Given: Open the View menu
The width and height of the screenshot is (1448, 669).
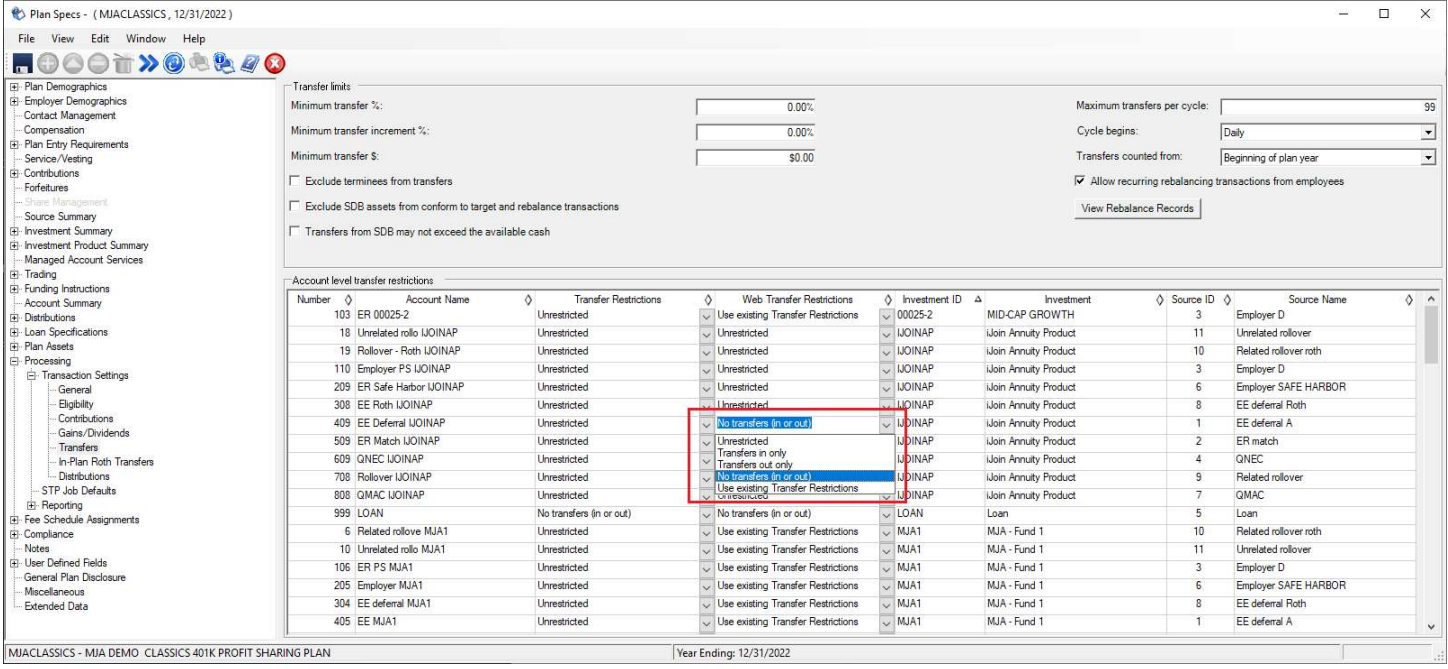Looking at the screenshot, I should click(x=63, y=38).
